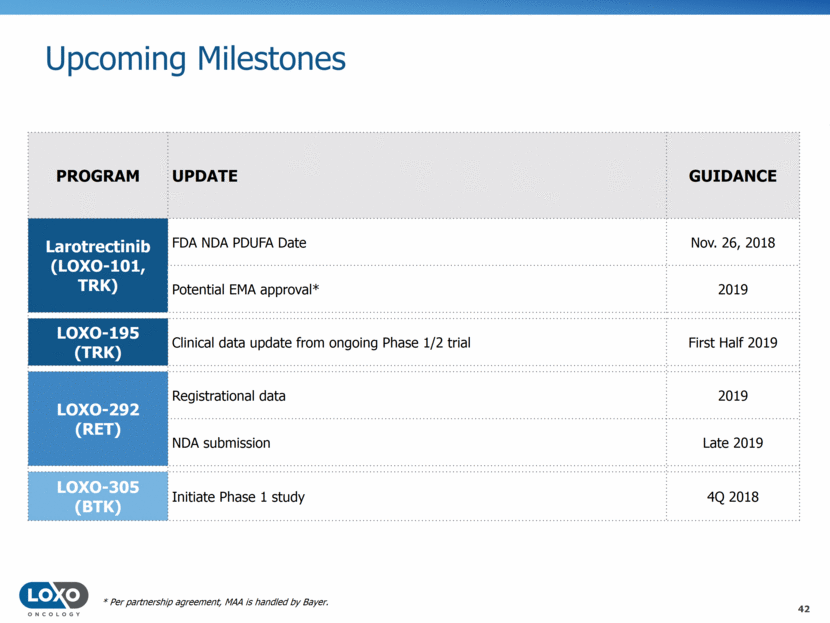Select the LOXO-195 (TRK) program cell
830x623 pixels.
98,343
